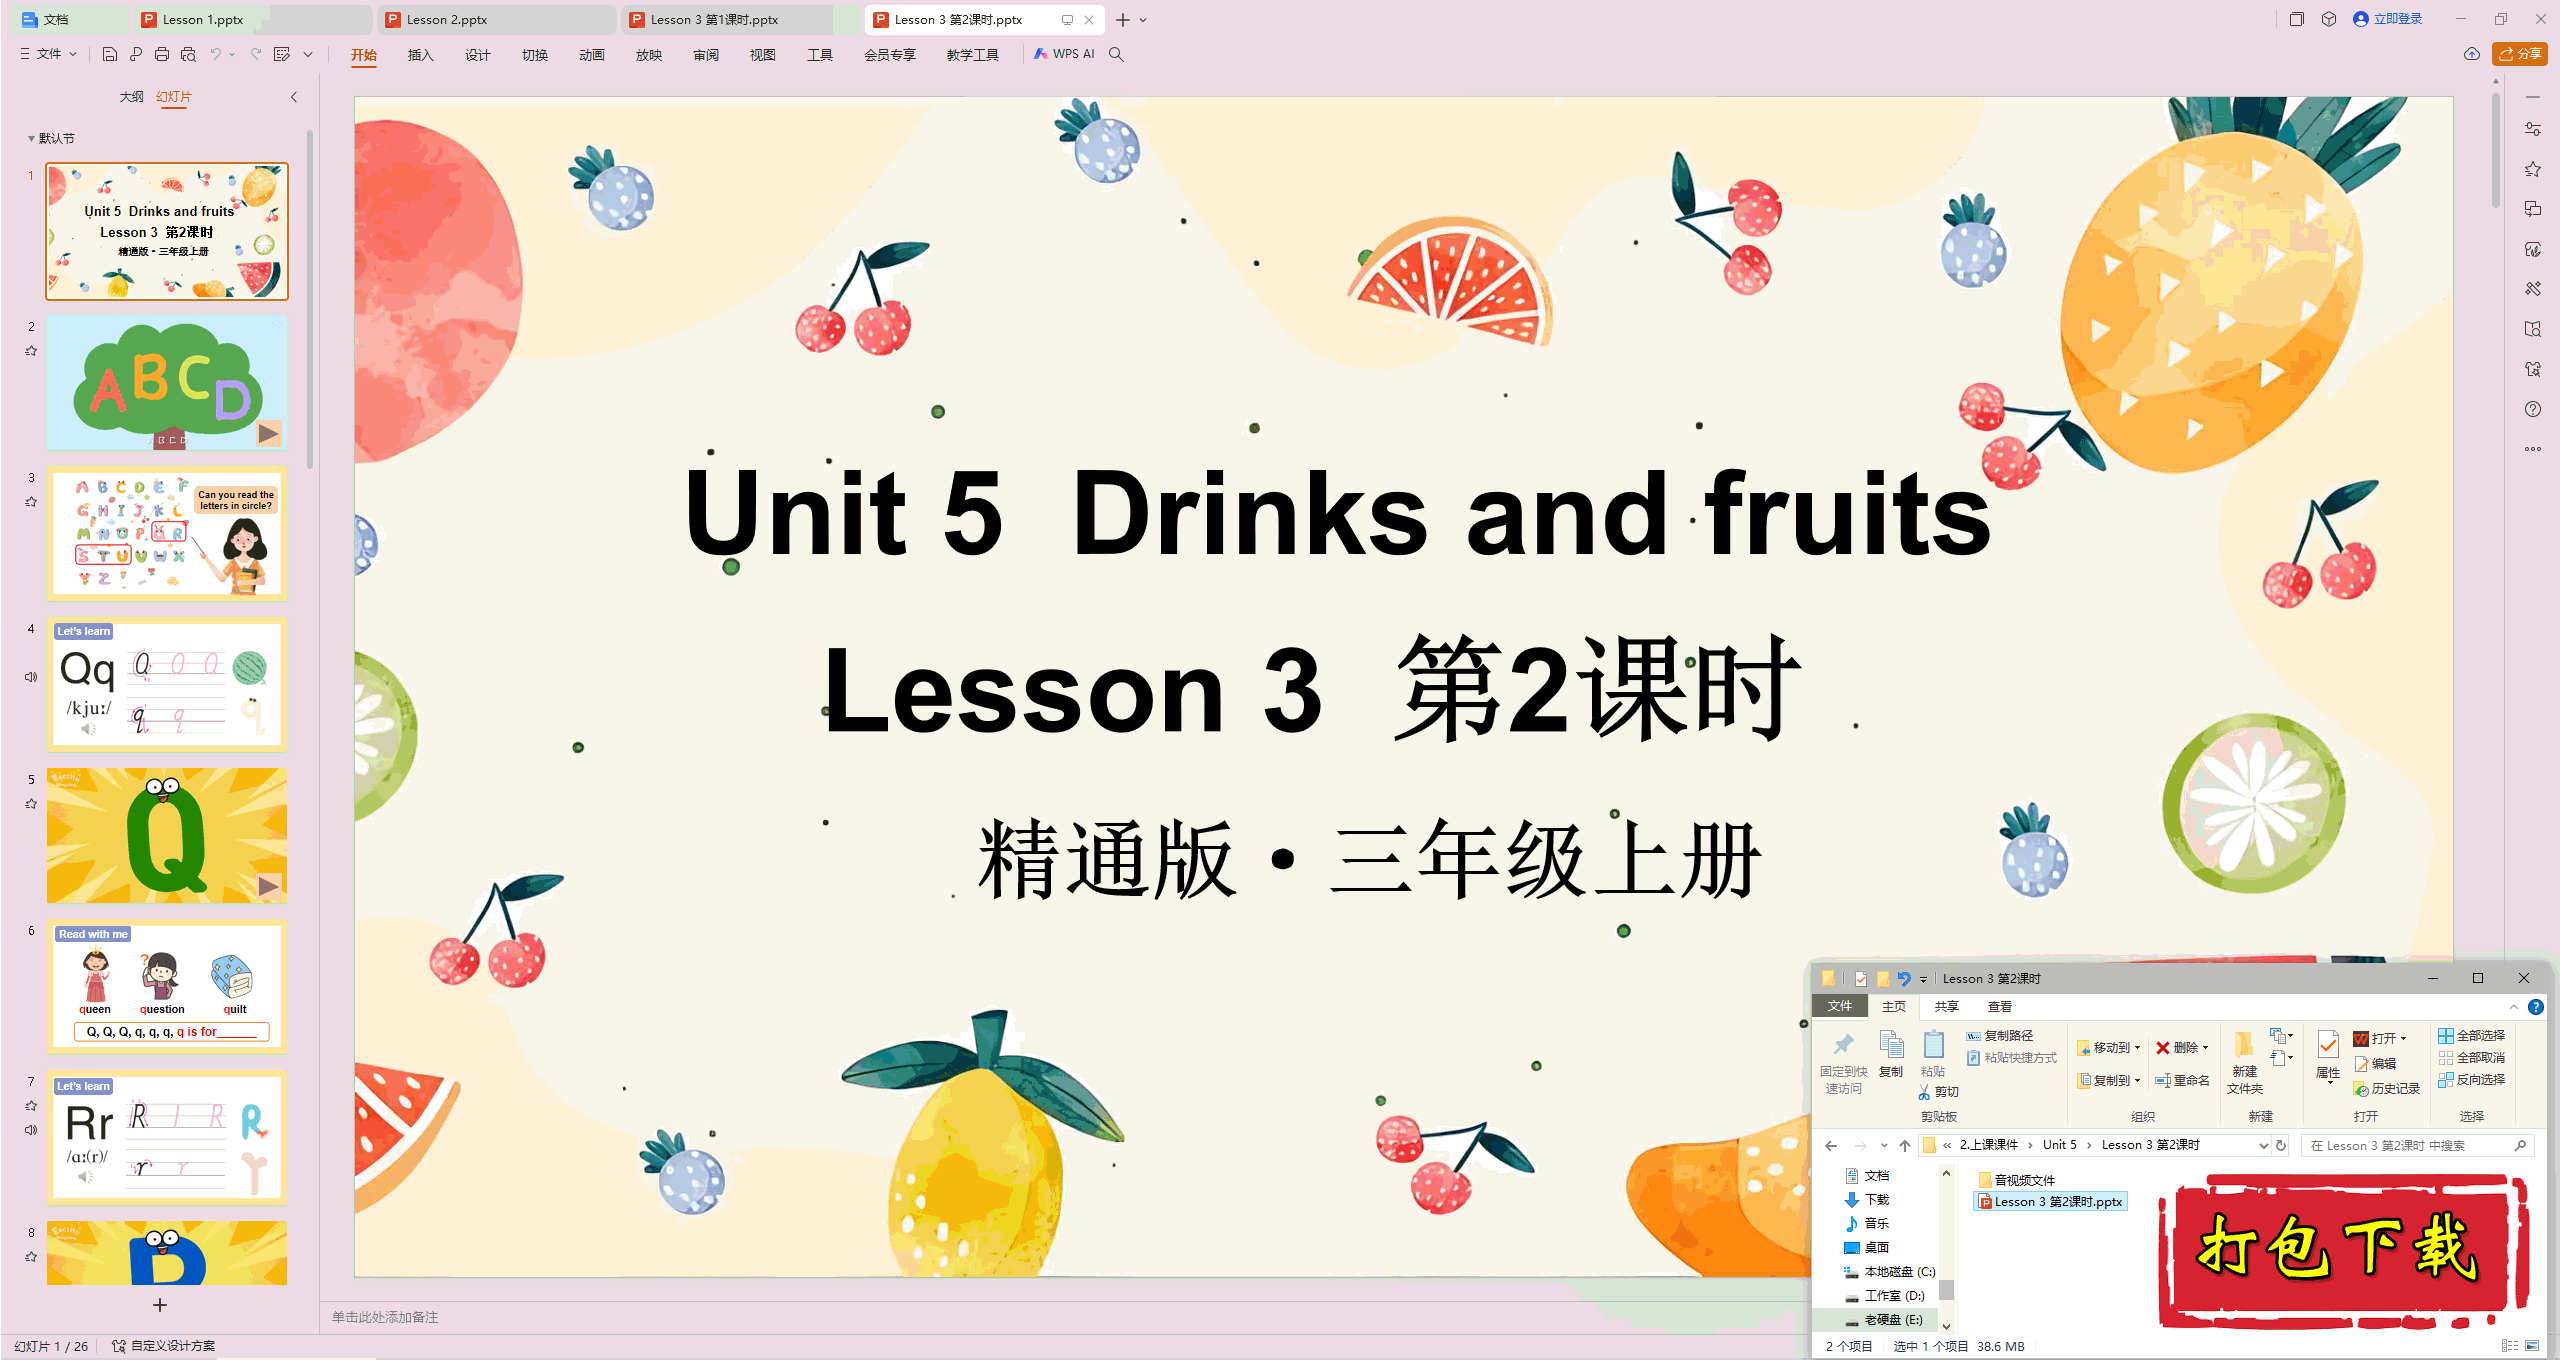Screen dimensions: 2560x1360
Task: Click New Folder in Explorer ribbon
Action: [2244, 1062]
